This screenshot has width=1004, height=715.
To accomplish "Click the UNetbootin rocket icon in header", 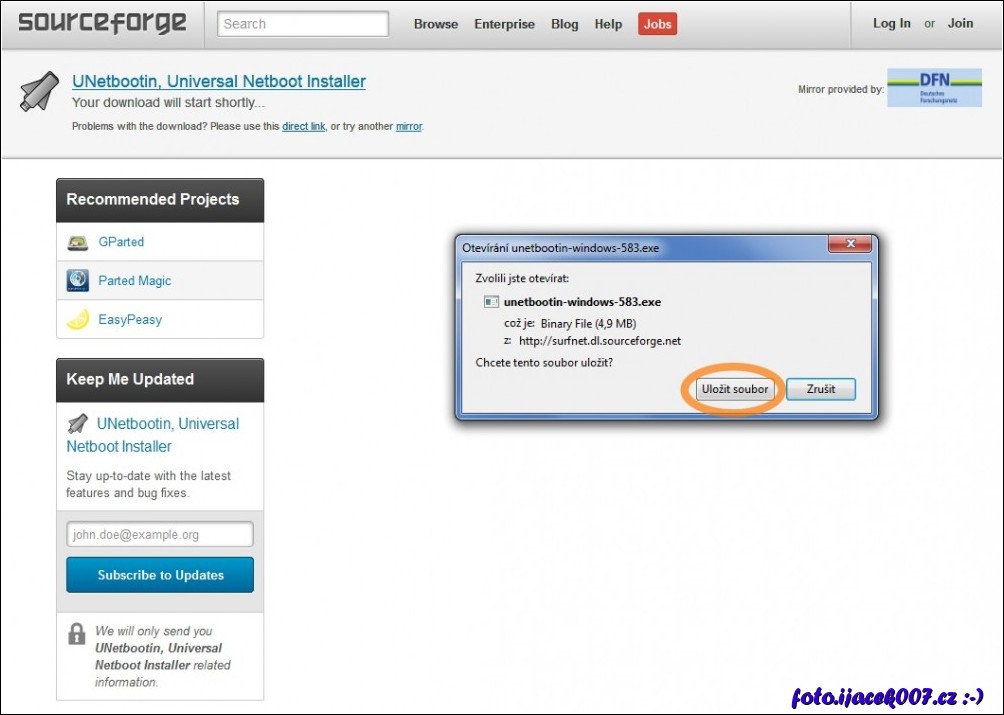I will [x=39, y=92].
